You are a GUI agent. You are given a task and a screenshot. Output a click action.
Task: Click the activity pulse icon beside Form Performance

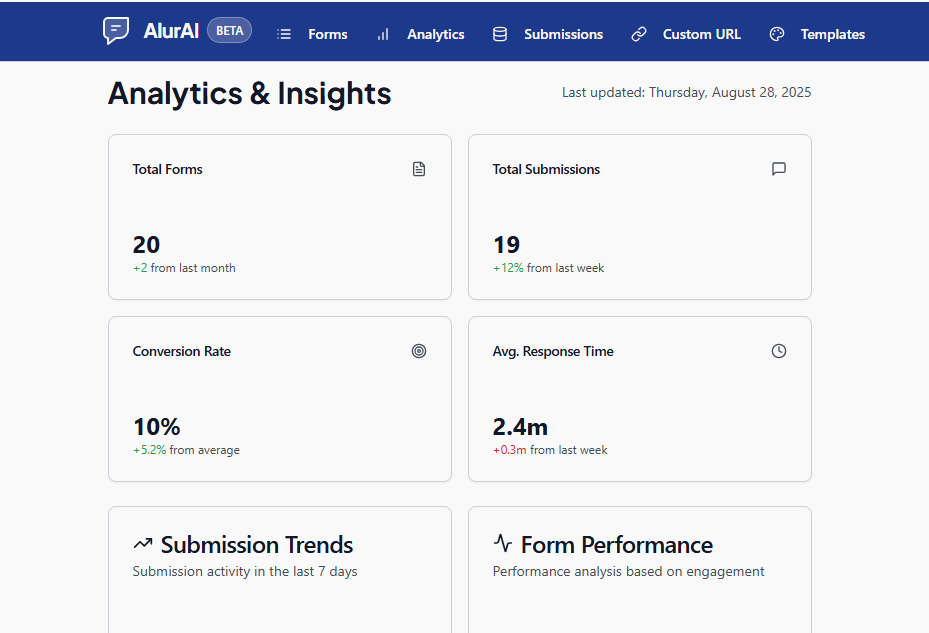tap(502, 543)
